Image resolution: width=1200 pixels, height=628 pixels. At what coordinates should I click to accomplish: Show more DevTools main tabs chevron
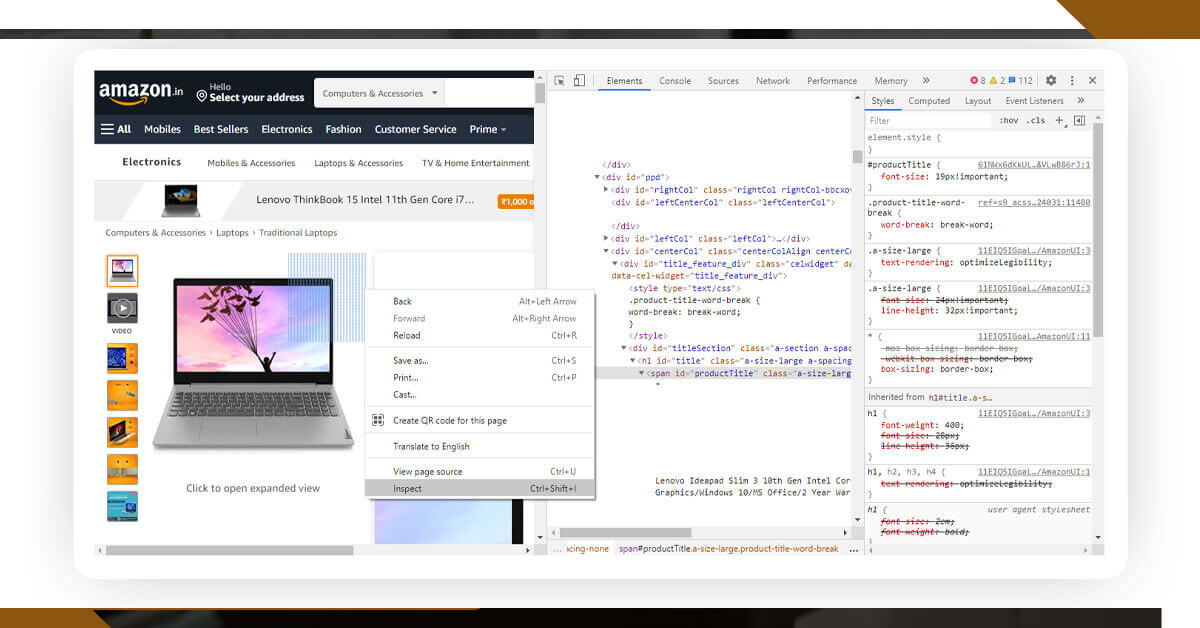(x=926, y=81)
